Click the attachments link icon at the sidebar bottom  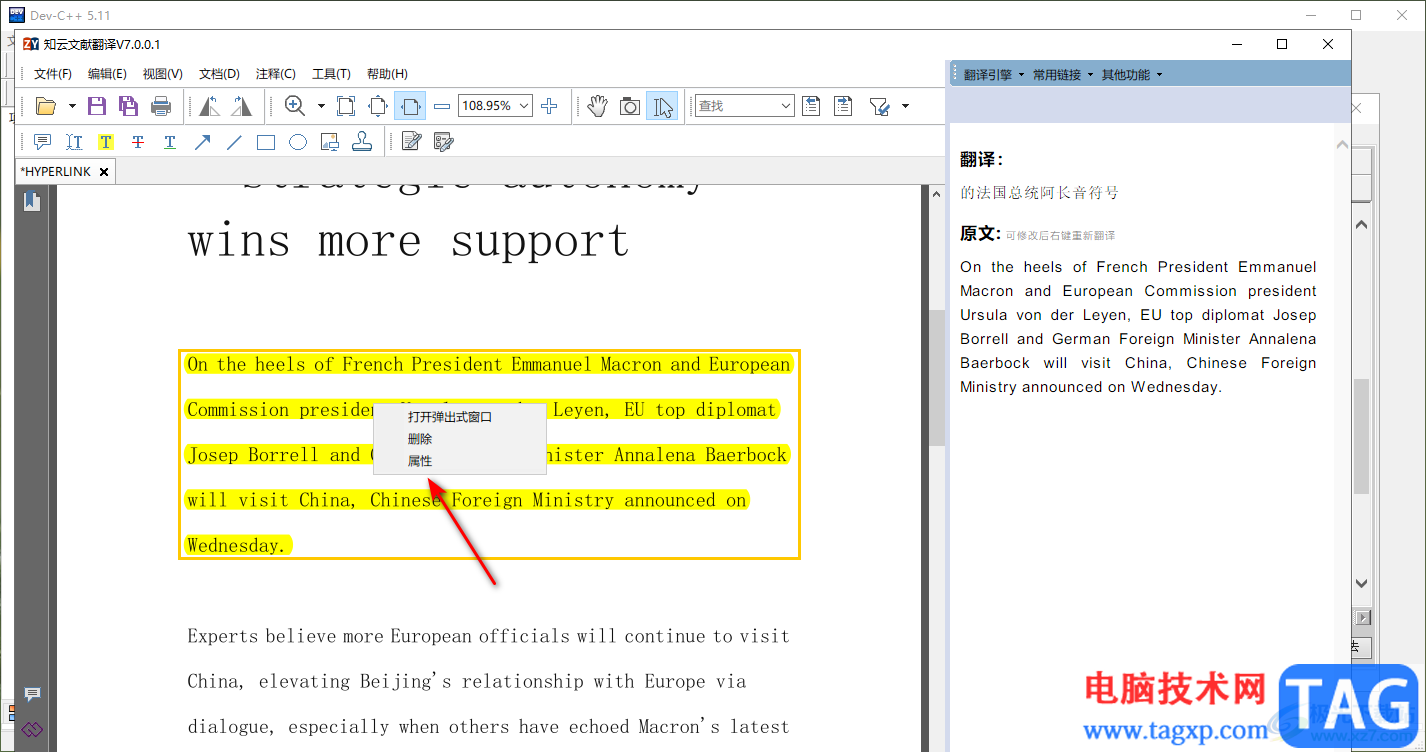coord(32,729)
